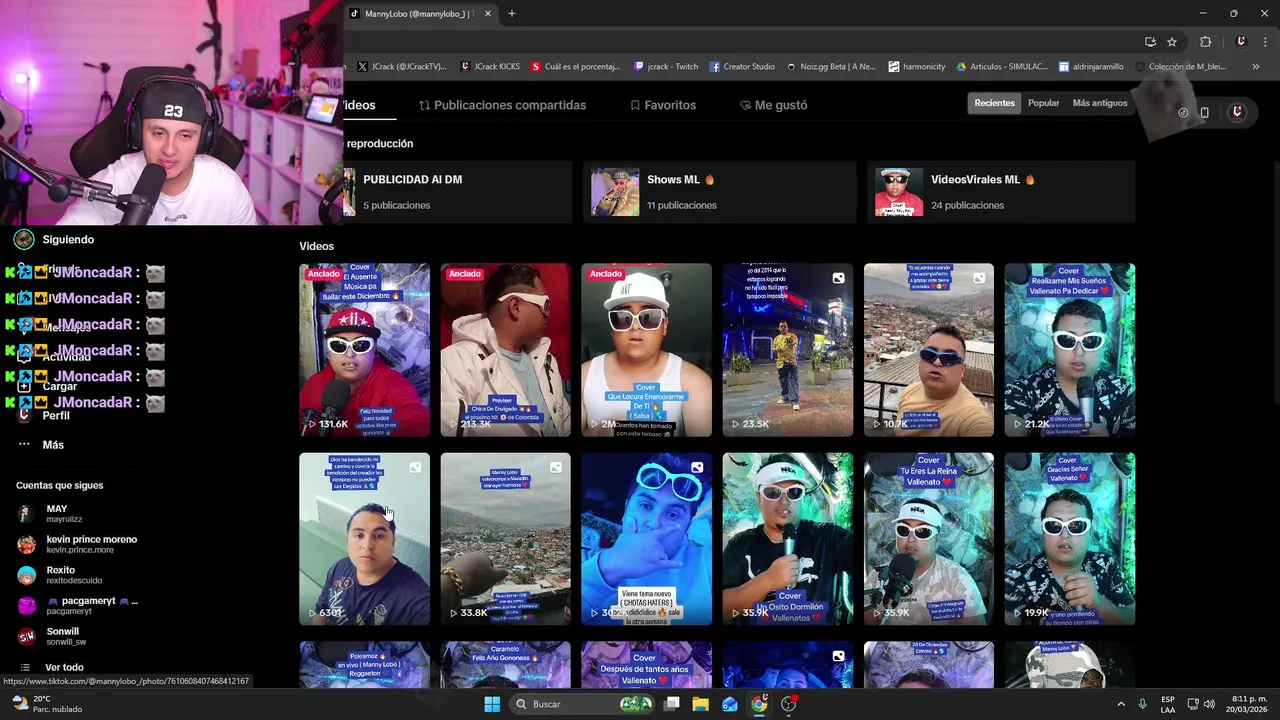Image resolution: width=1280 pixels, height=720 pixels.
Task: Open the 'Colección de M_blei' bookmark
Action: (x=1180, y=67)
